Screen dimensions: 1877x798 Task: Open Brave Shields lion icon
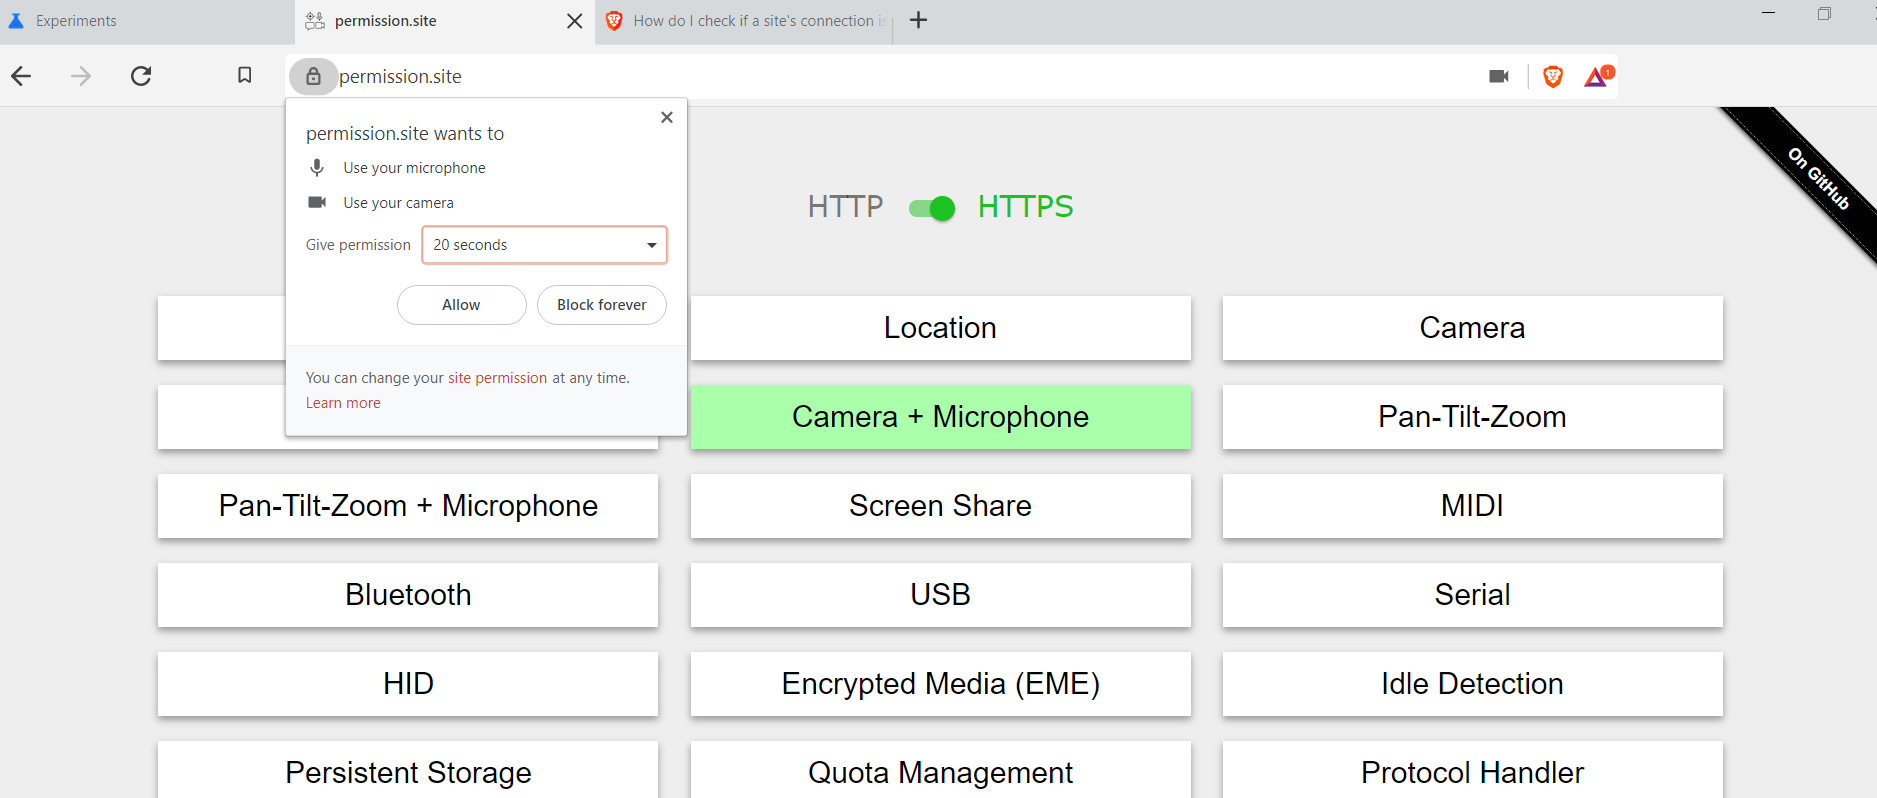(x=1553, y=76)
